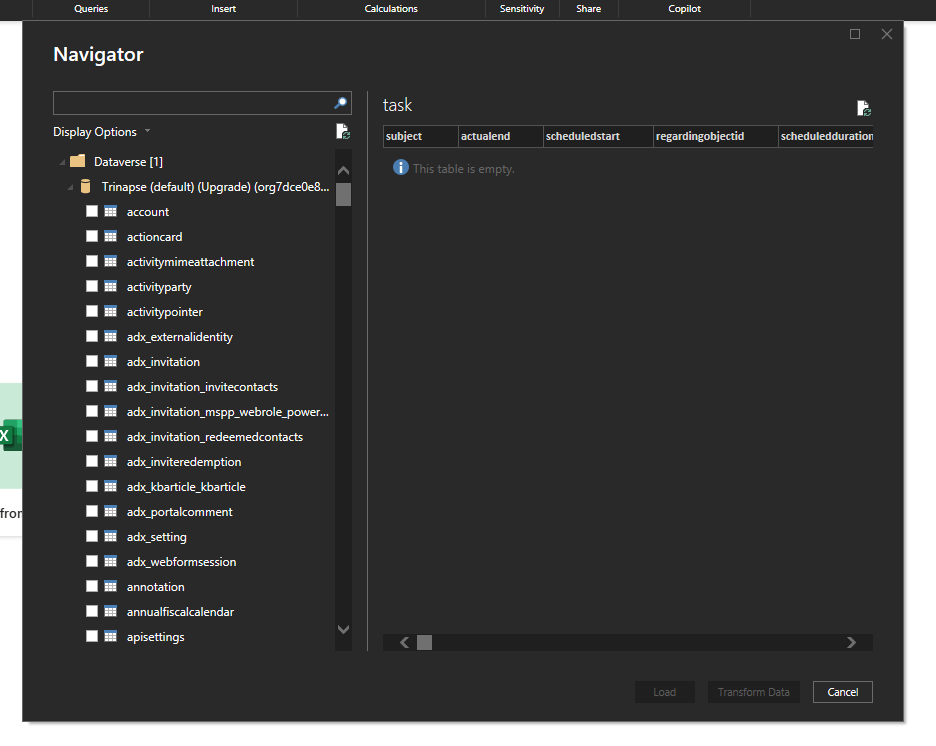Check the adx_invitation table checkbox
936x746 pixels.
click(92, 361)
